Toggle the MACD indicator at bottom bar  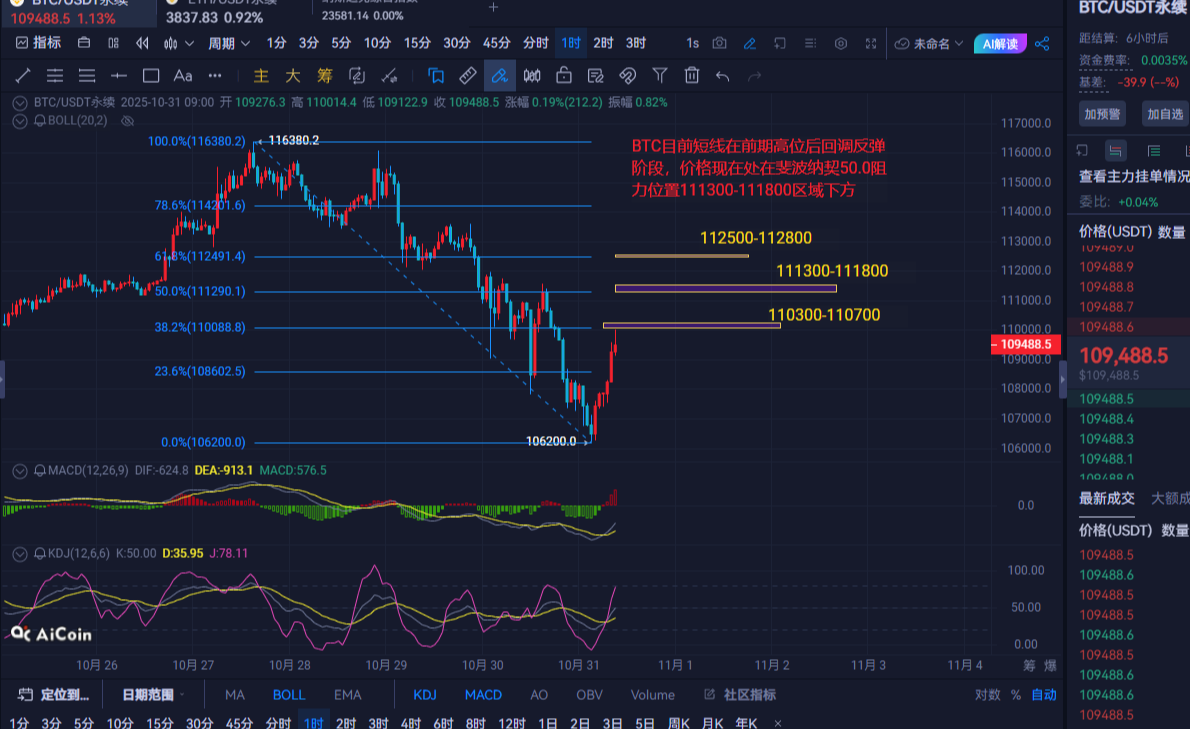click(483, 695)
